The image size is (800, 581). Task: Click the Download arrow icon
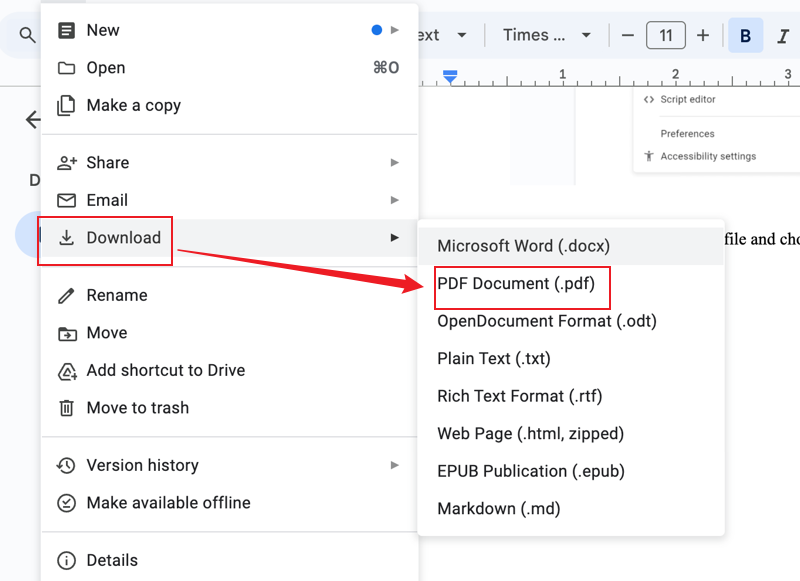click(x=65, y=238)
